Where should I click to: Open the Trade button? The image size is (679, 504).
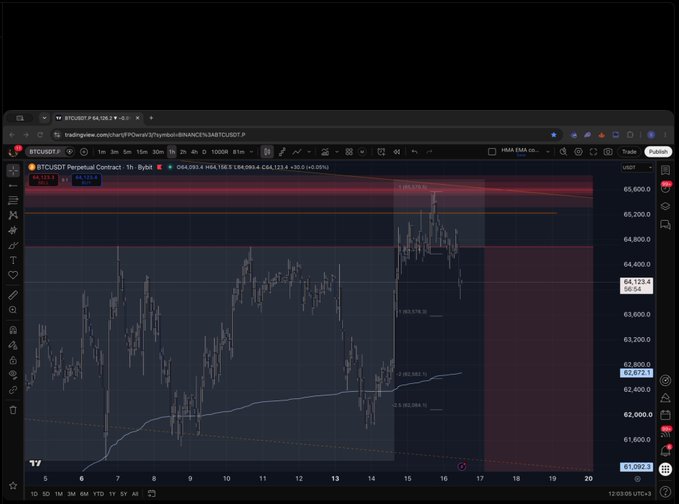(x=629, y=152)
